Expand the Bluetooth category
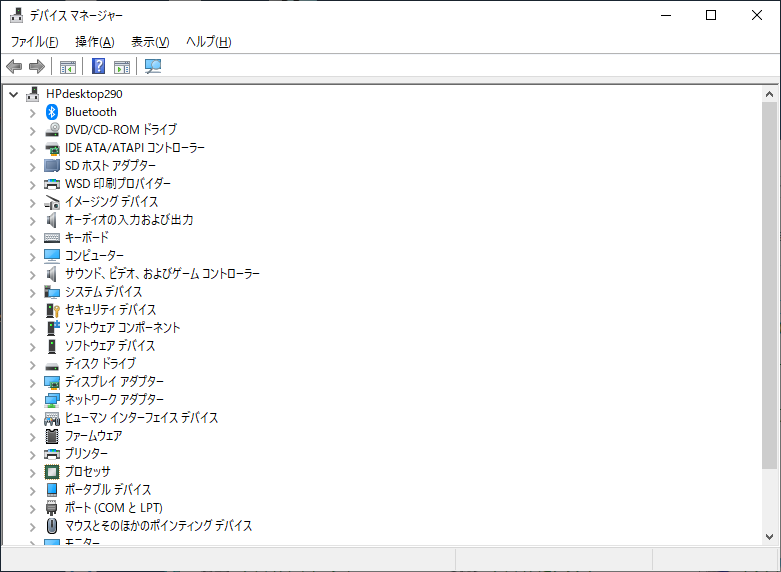 [32, 113]
